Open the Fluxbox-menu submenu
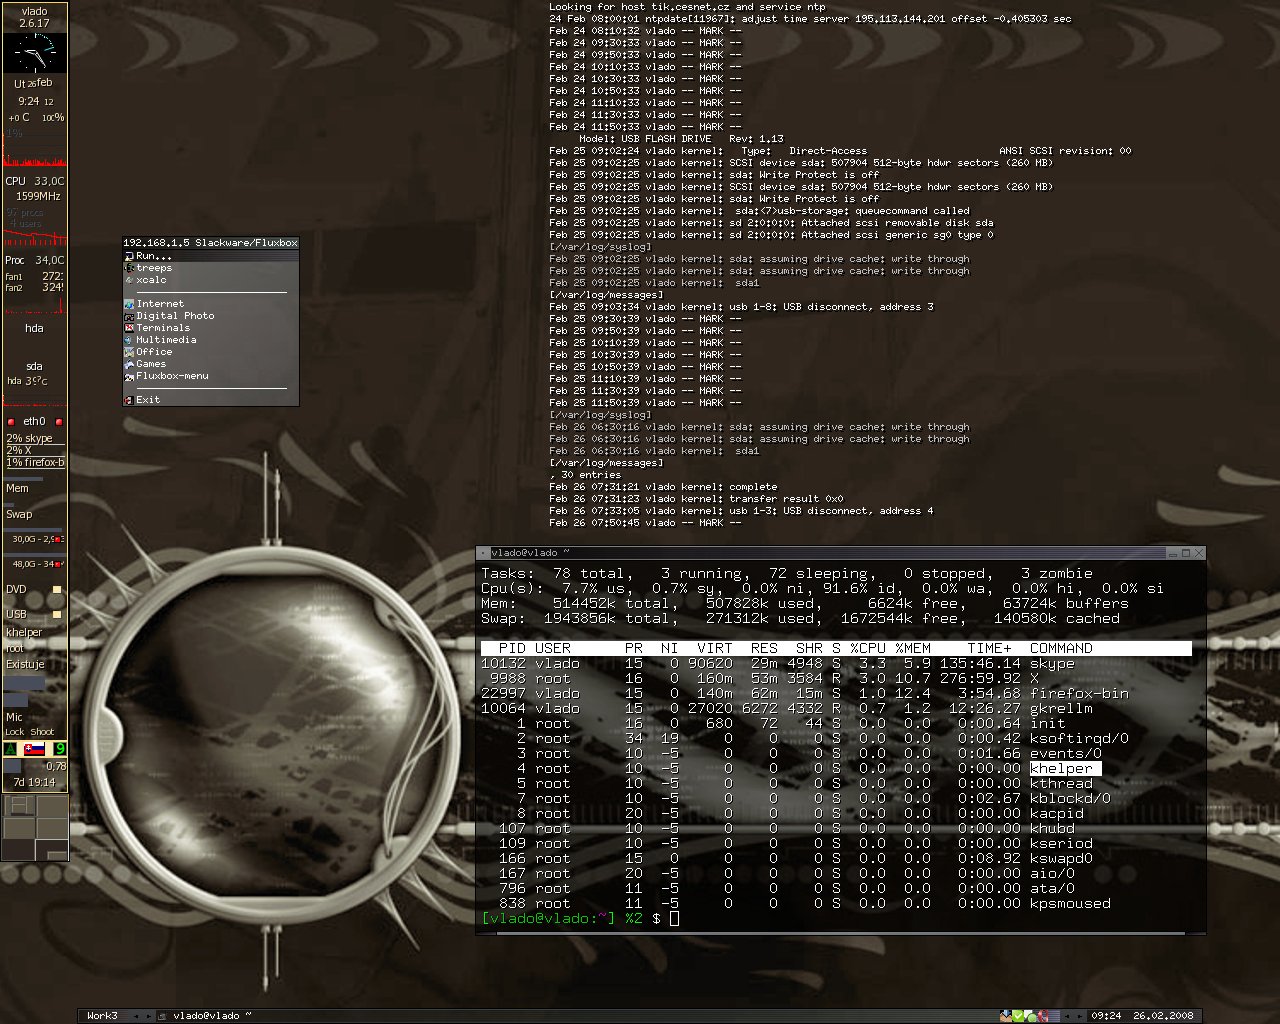 point(210,376)
